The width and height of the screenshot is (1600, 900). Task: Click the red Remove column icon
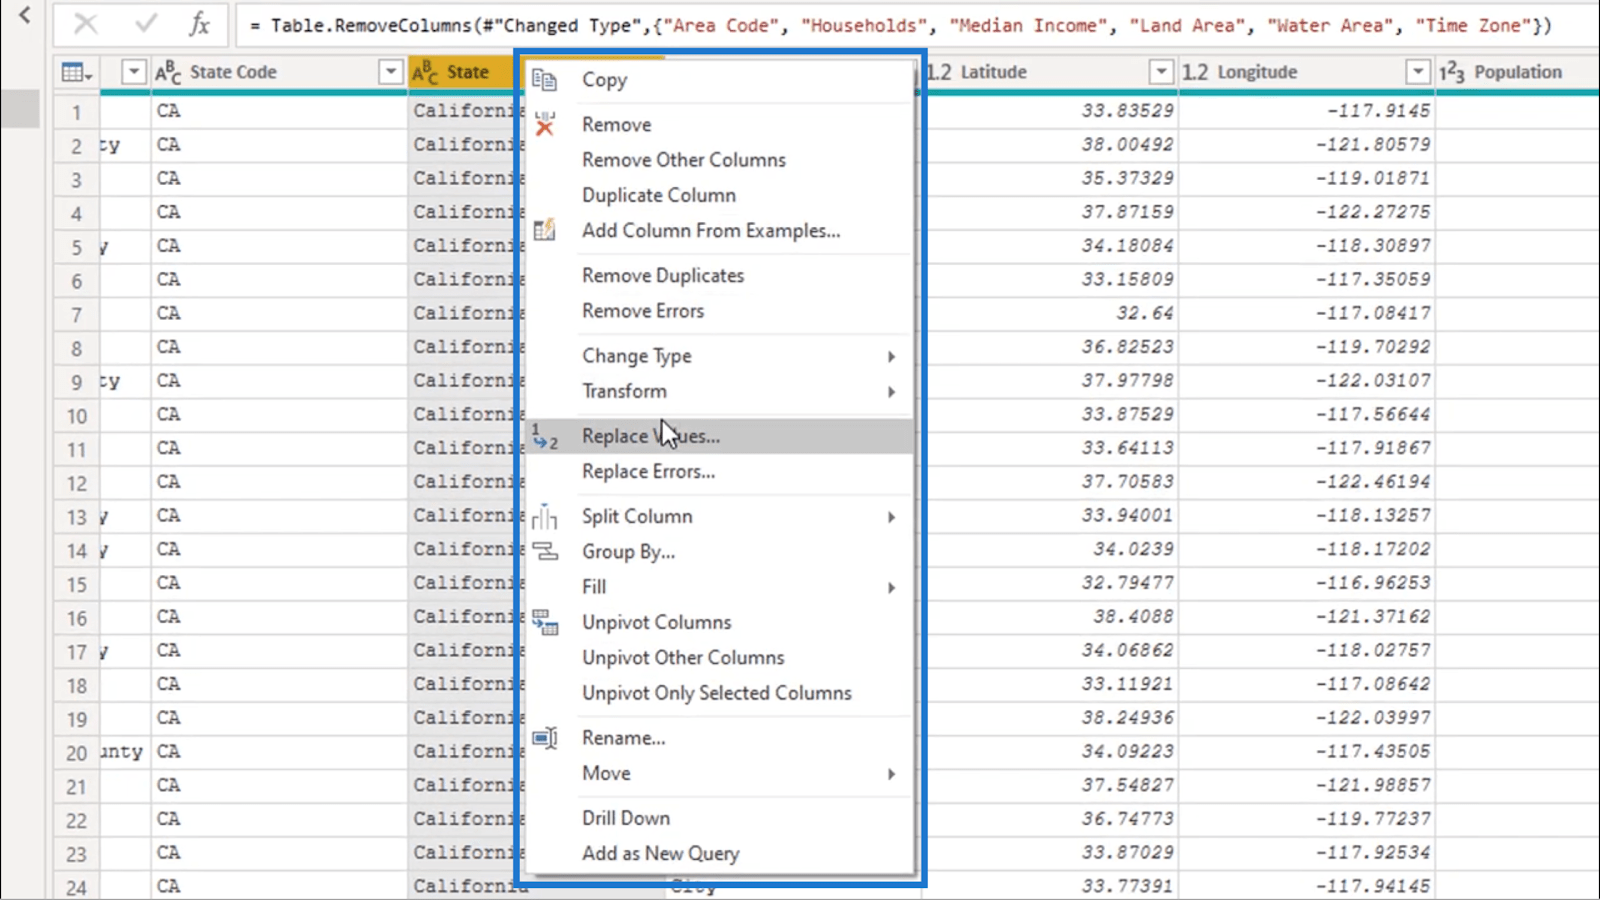point(545,124)
